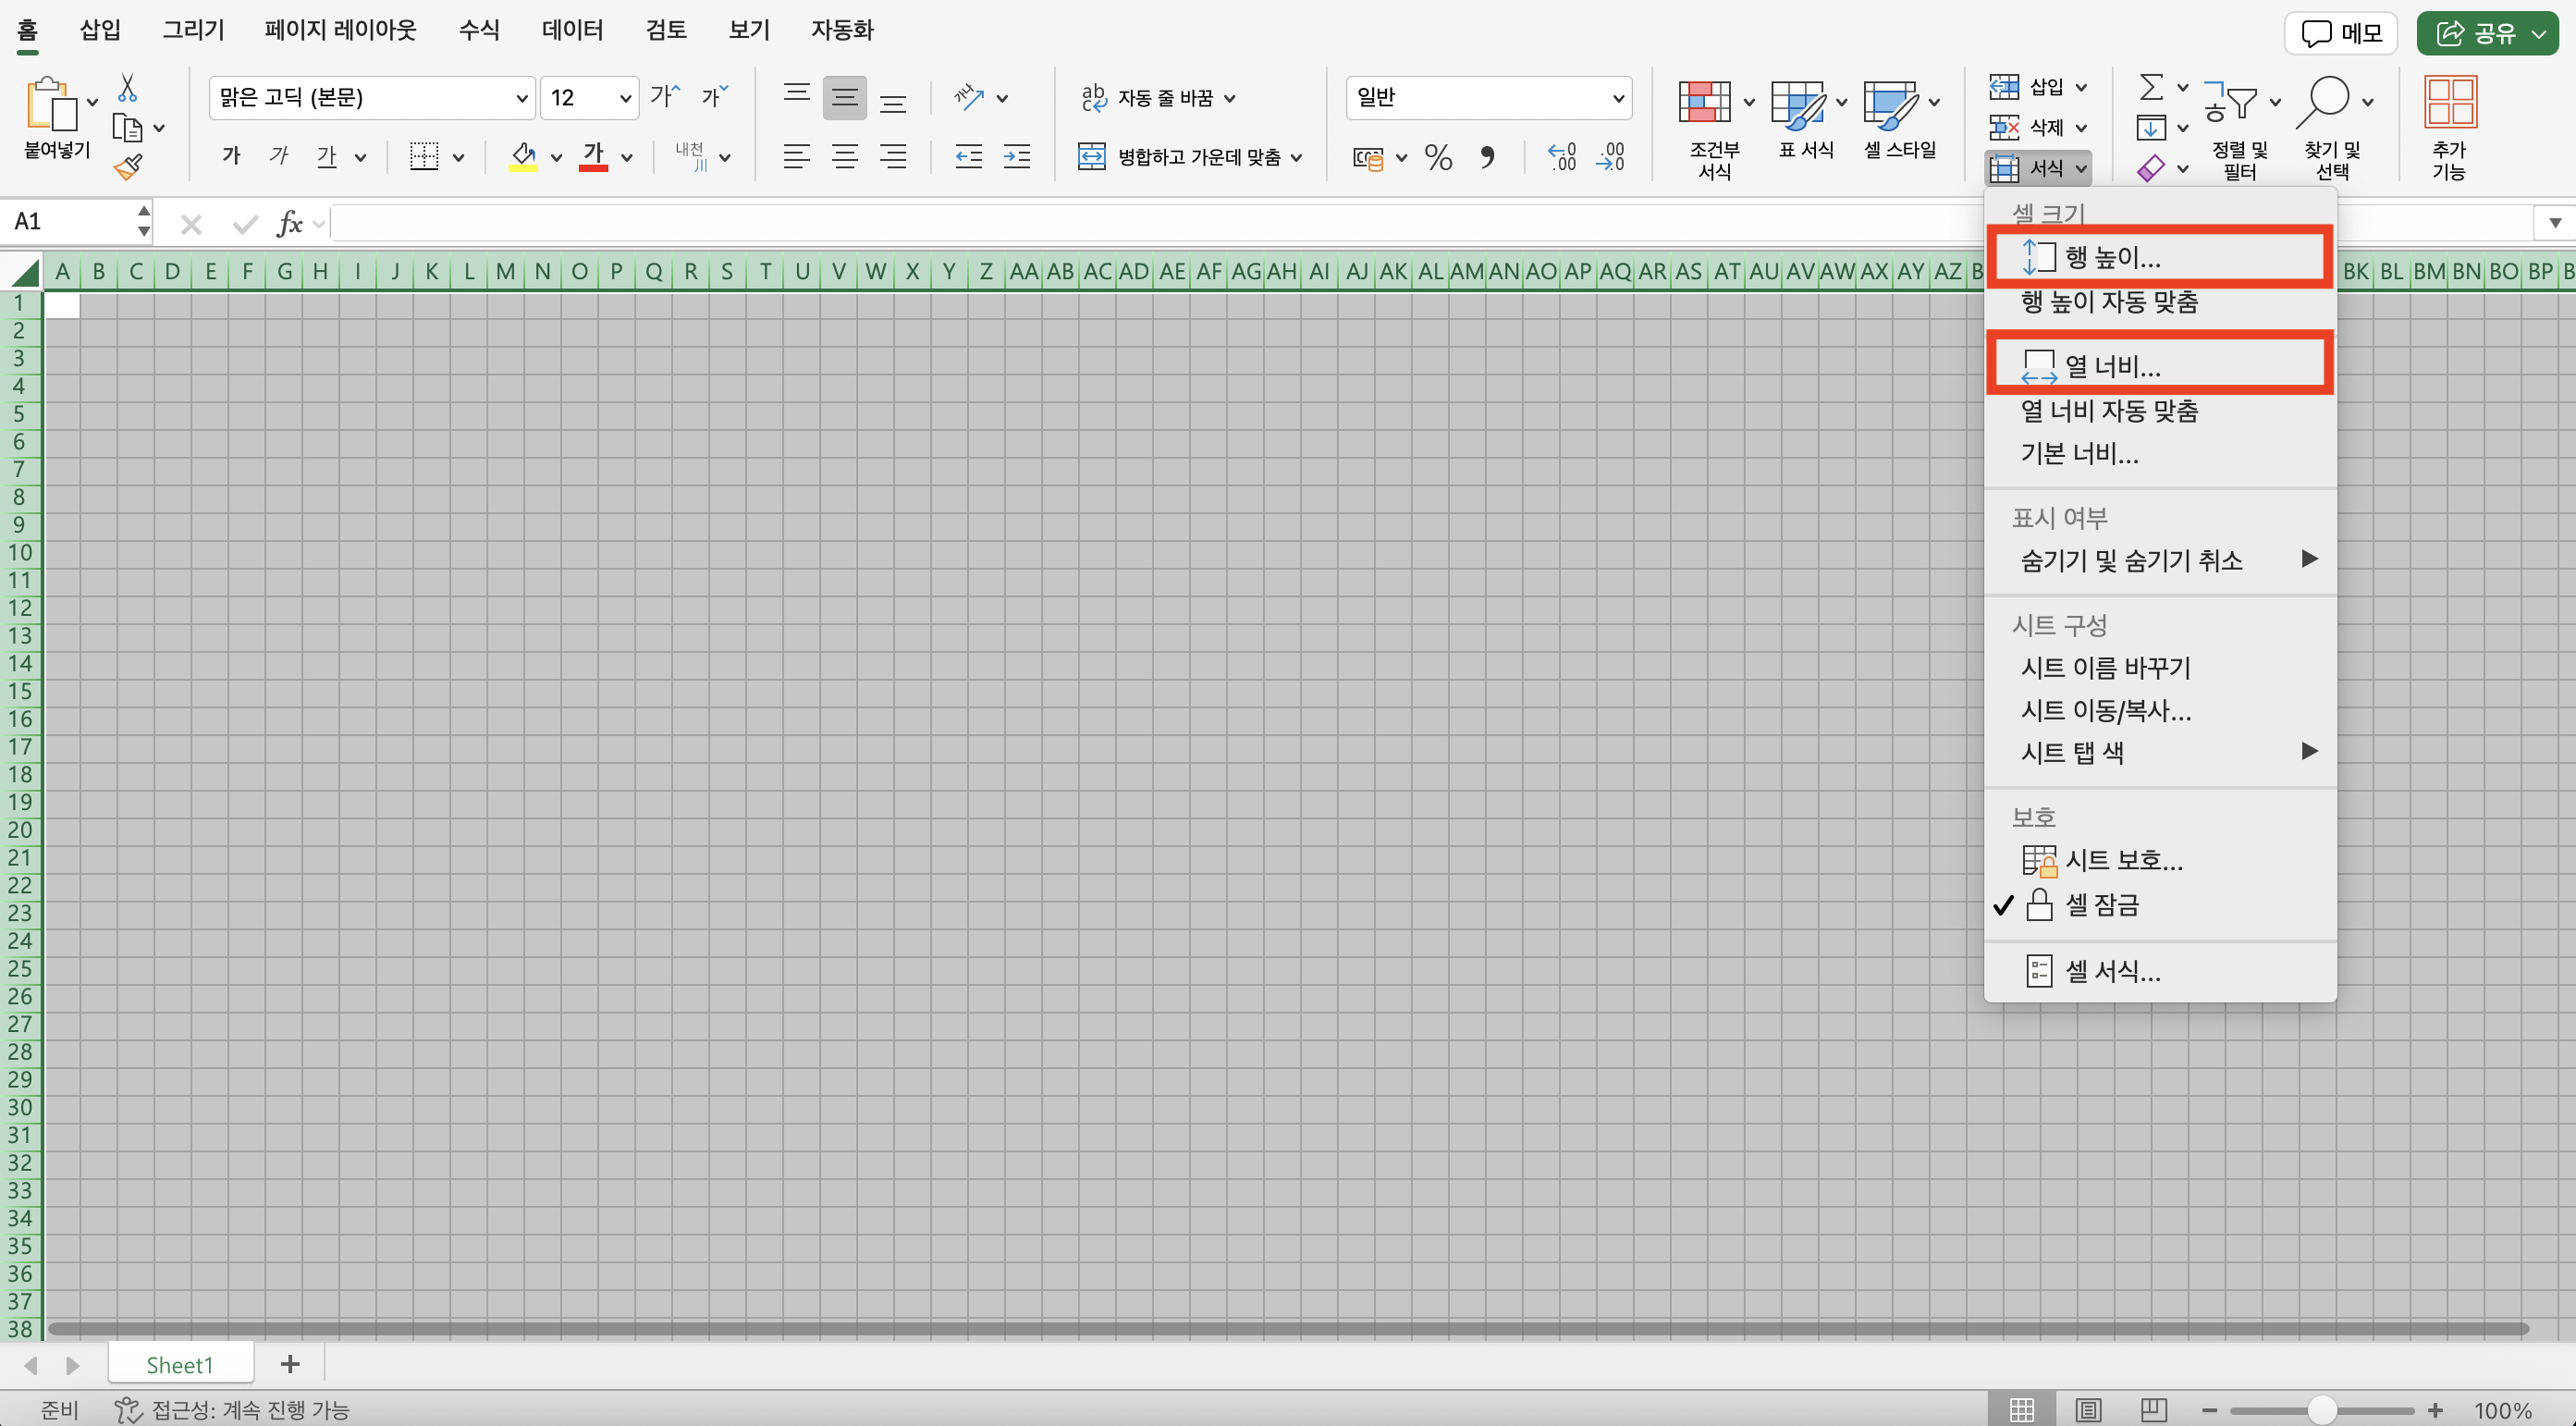
Task: Click the text orientation icon
Action: coord(969,97)
